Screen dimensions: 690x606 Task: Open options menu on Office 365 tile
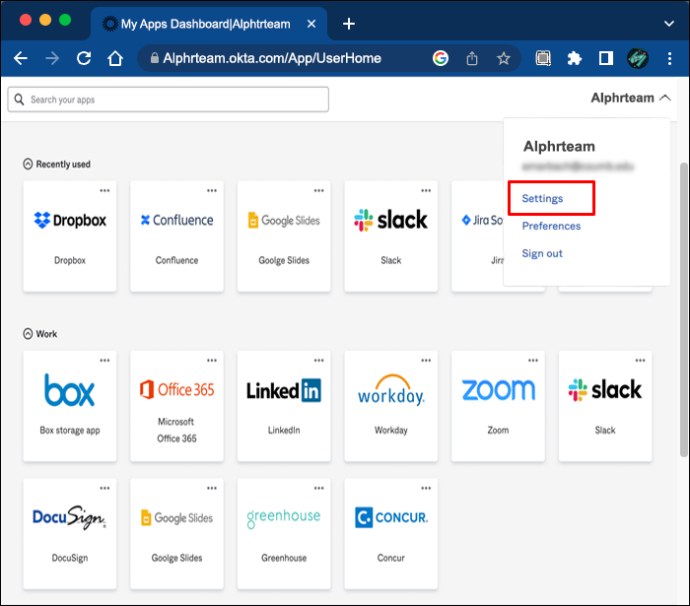[212, 360]
